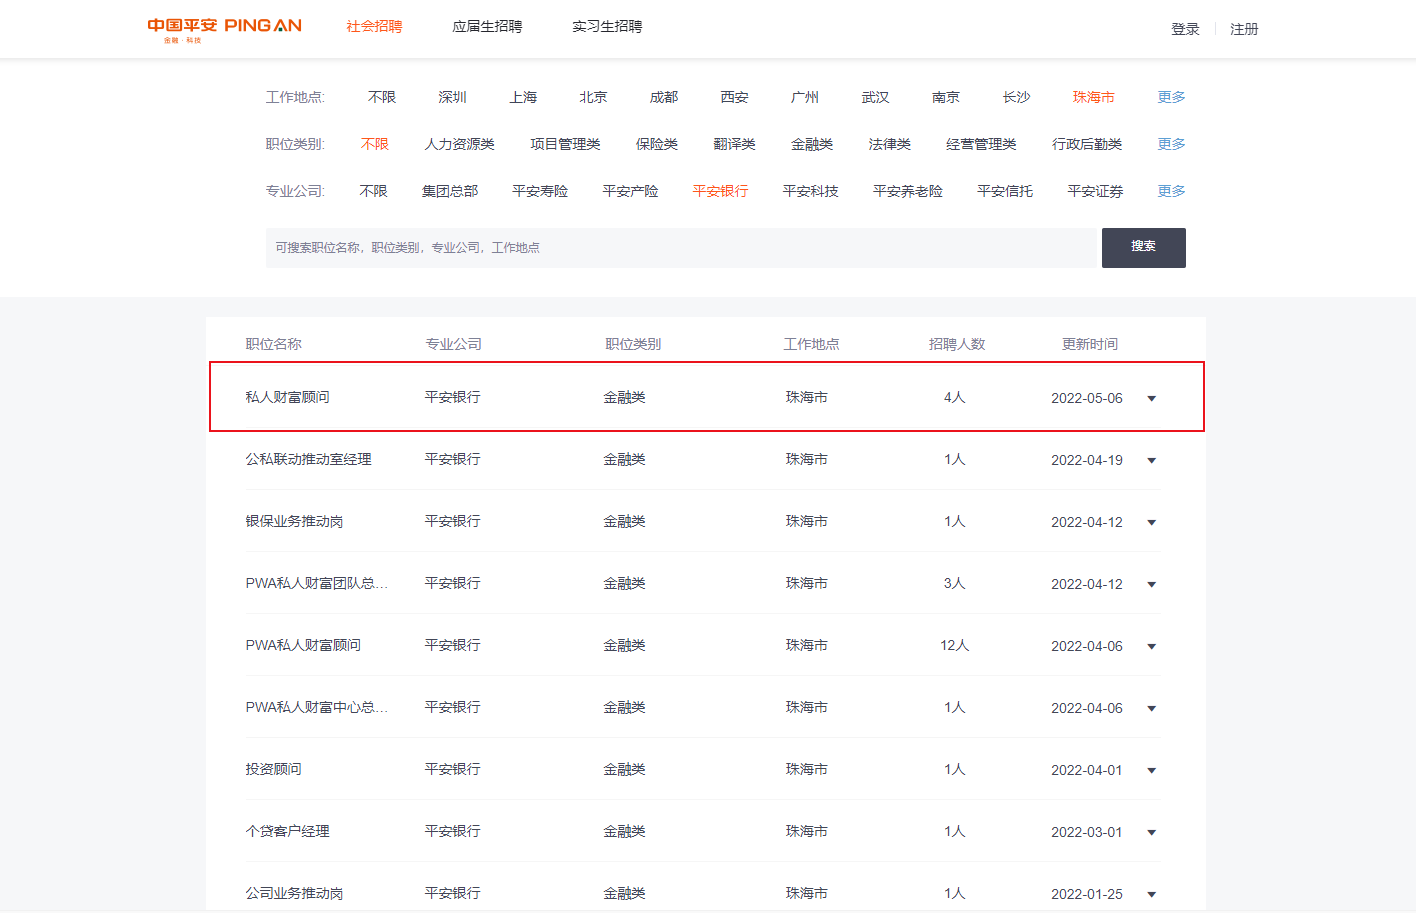Screen dimensions: 1416x913
Task: Filter category by 金融类
Action: (x=812, y=144)
